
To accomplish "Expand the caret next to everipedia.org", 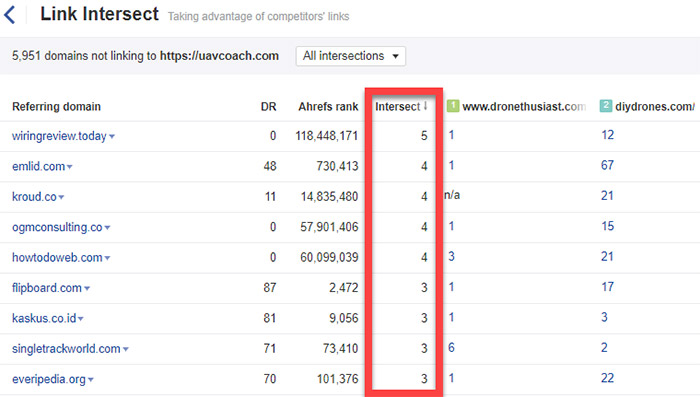I will pos(91,380).
